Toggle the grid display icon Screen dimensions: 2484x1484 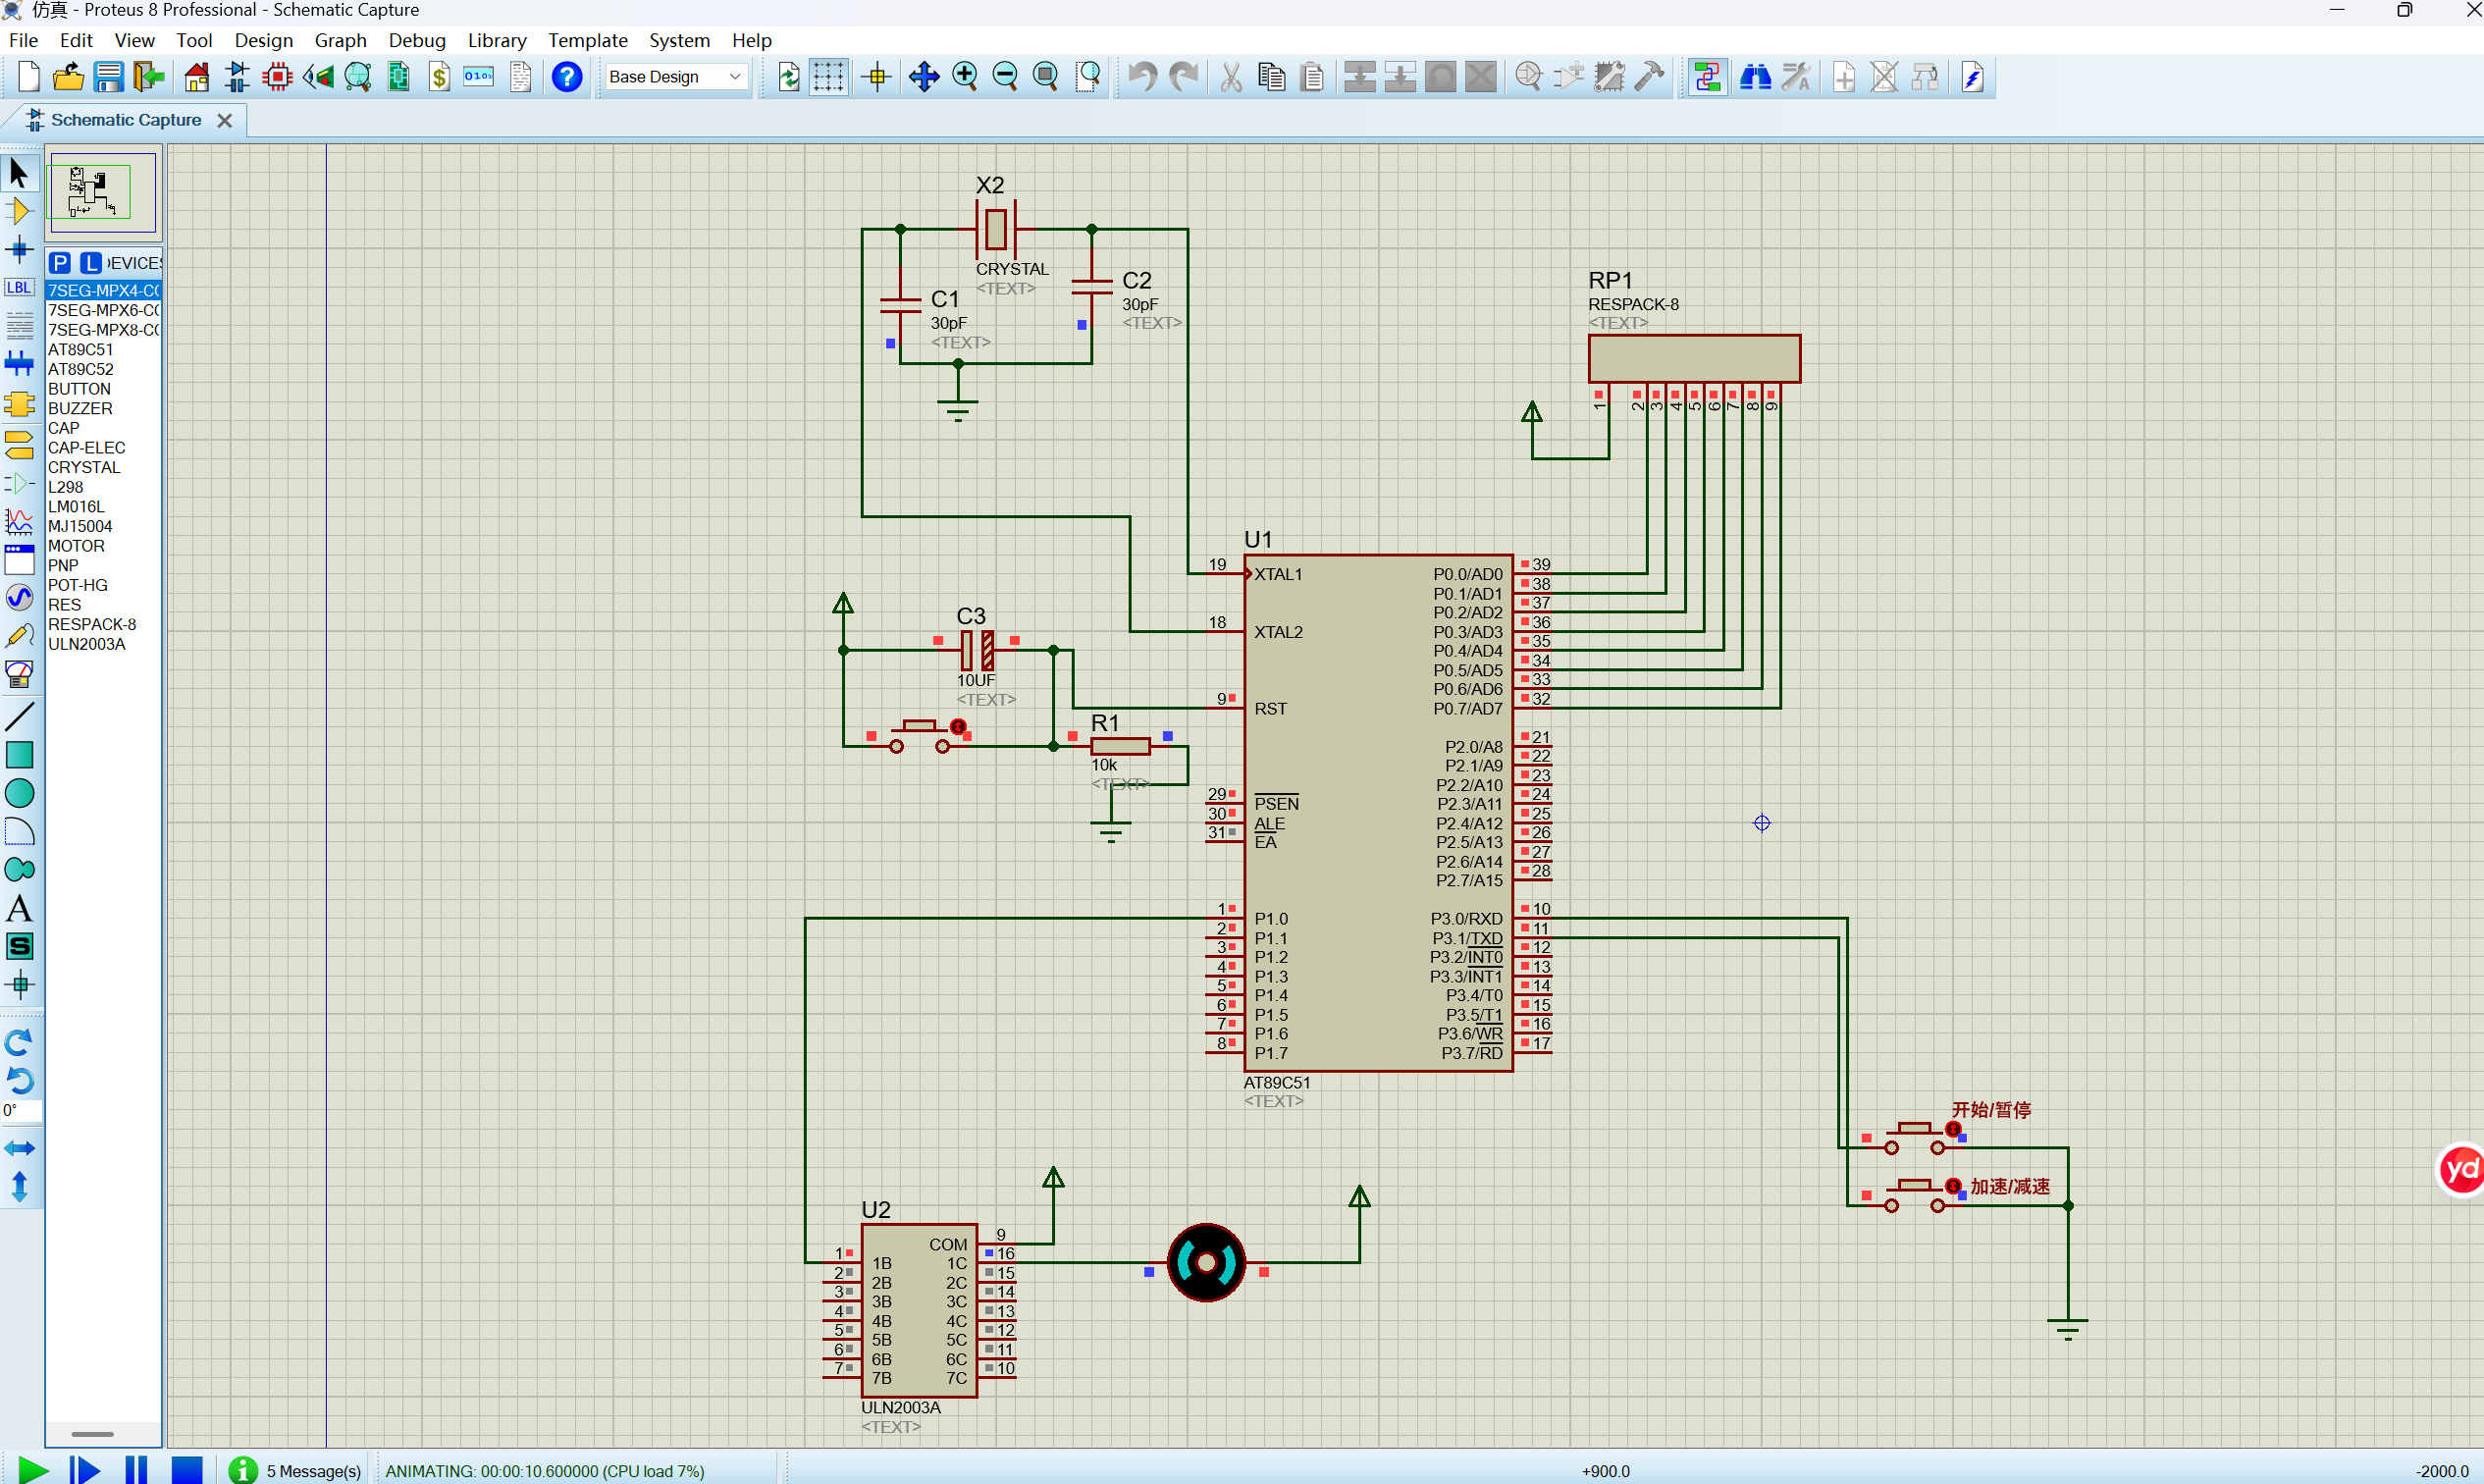point(828,77)
